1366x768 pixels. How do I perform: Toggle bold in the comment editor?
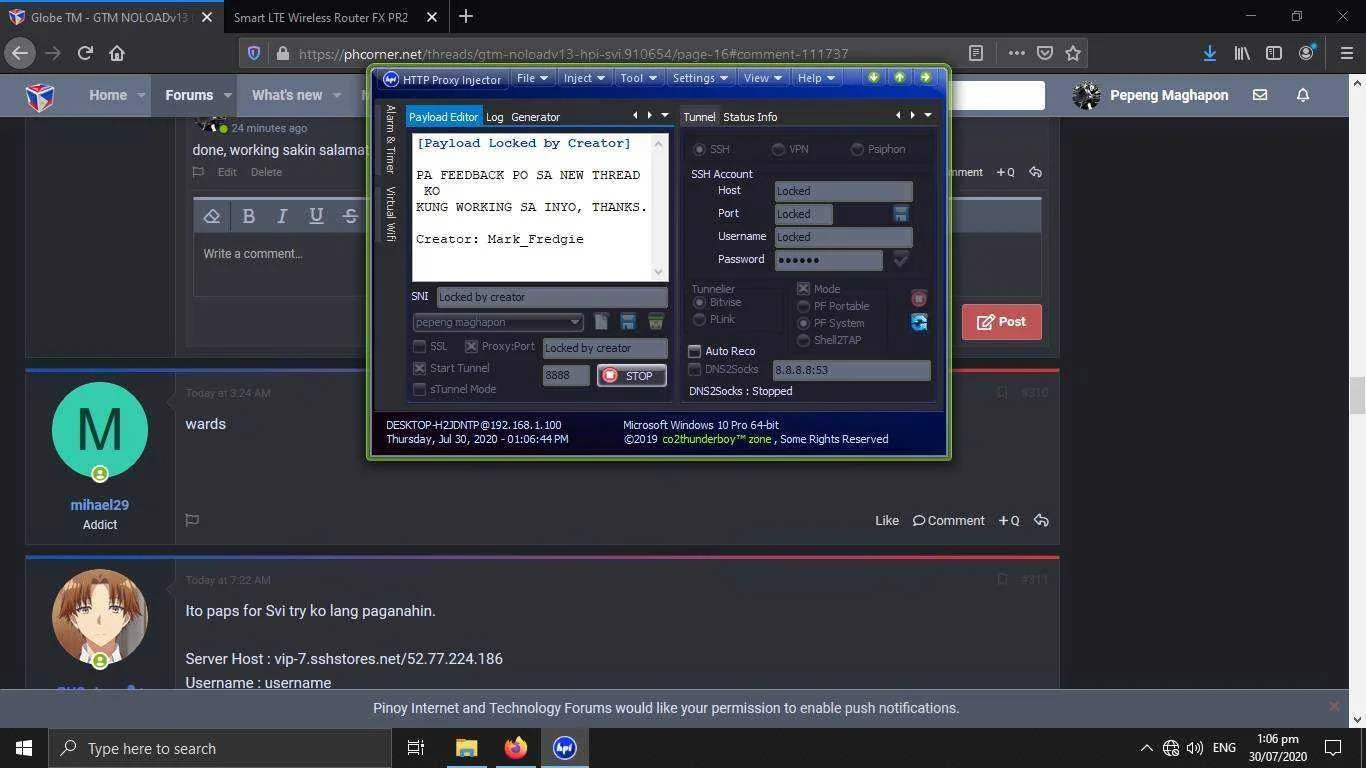(248, 215)
